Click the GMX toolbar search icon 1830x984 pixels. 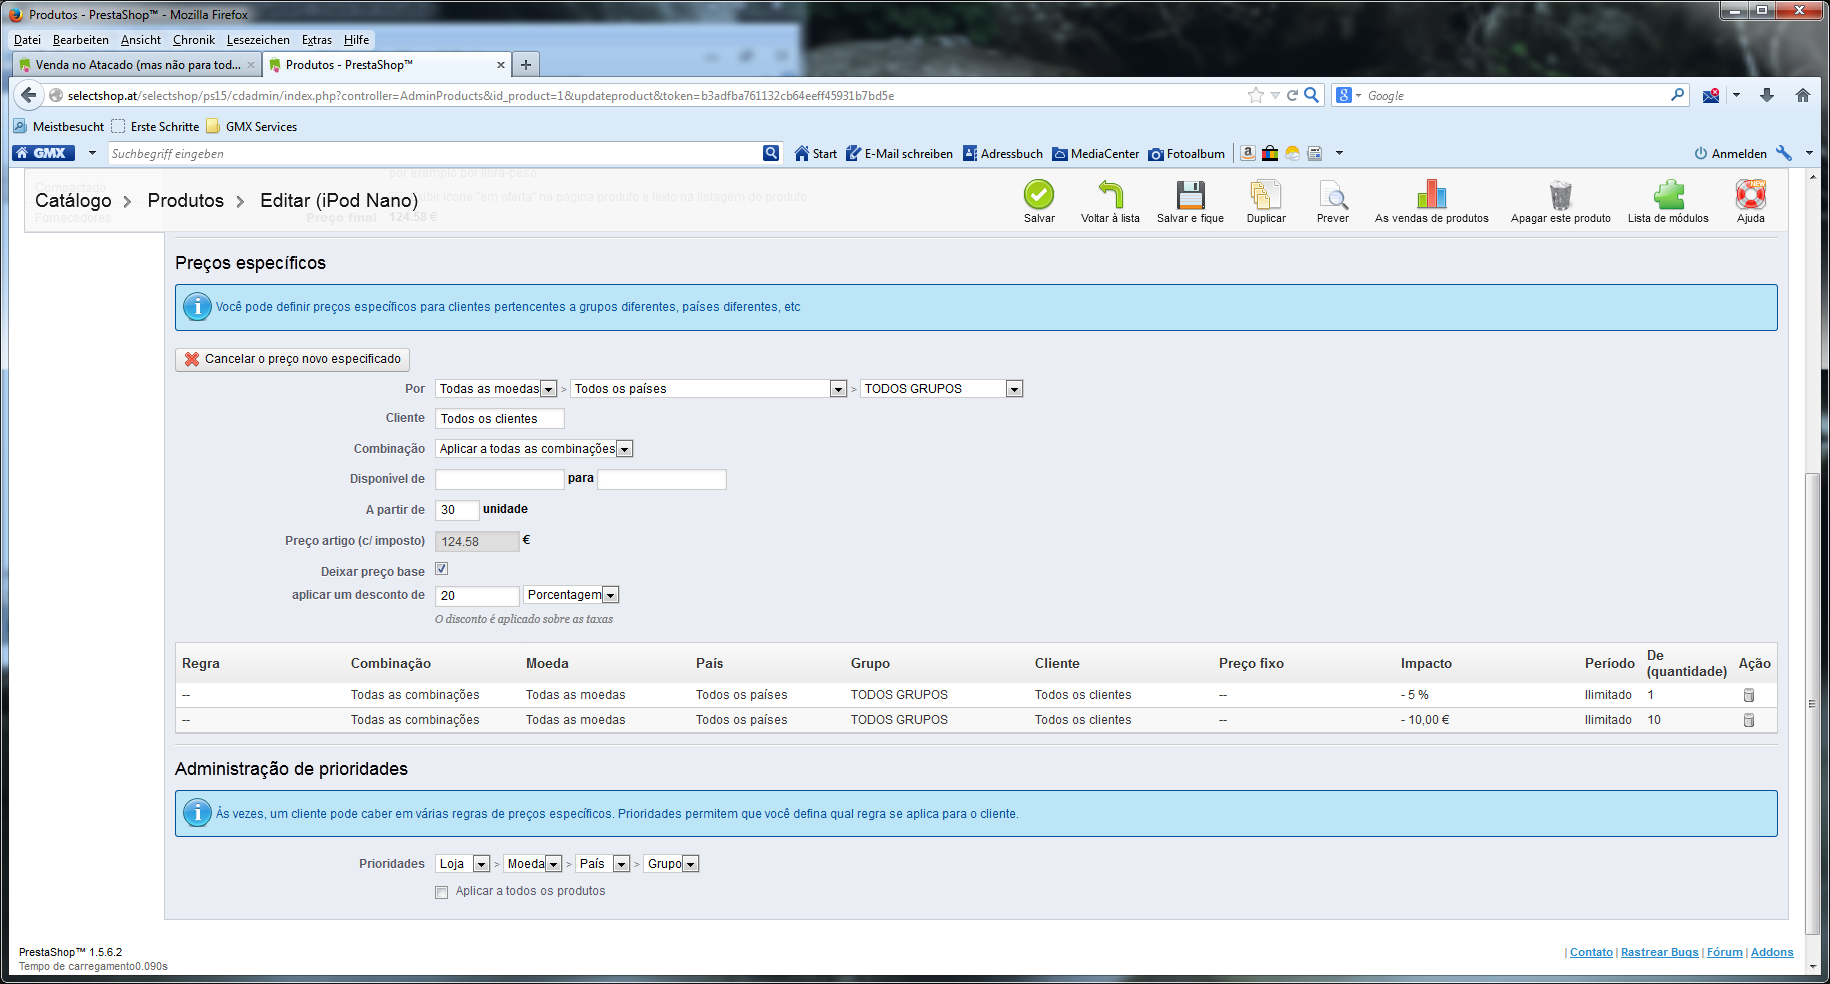(x=771, y=153)
